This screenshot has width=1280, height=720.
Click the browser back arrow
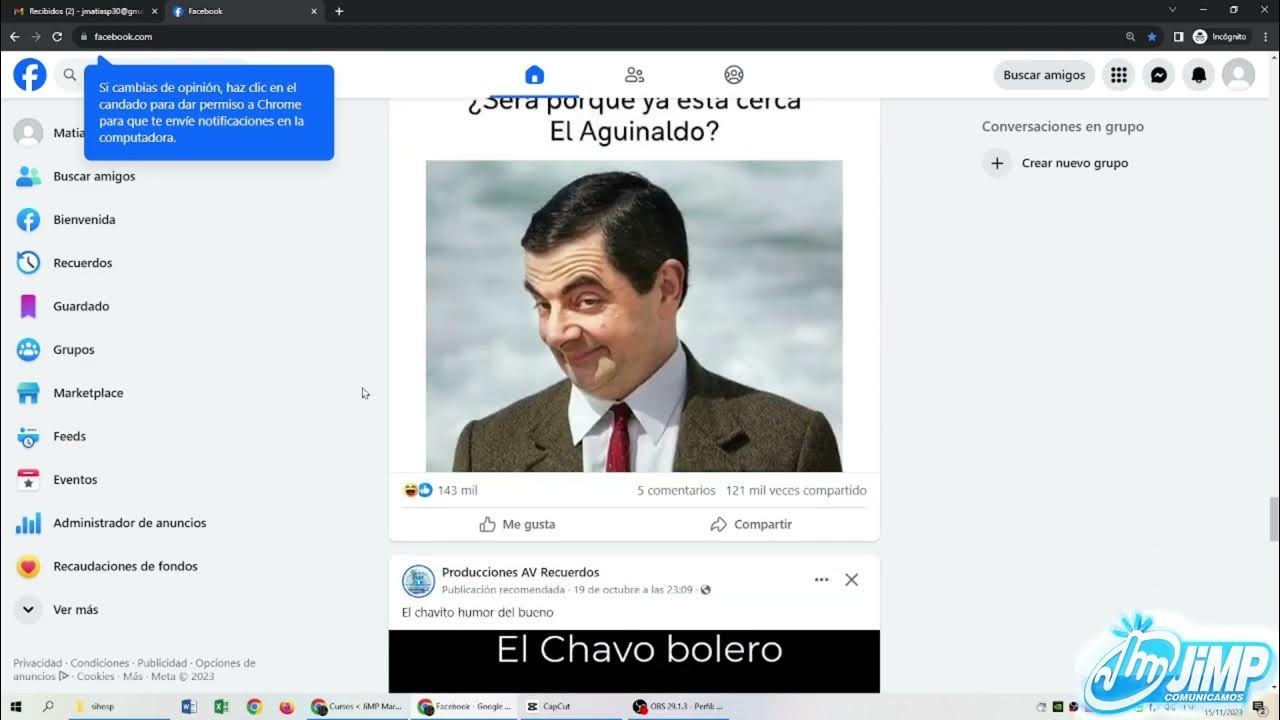coord(14,36)
